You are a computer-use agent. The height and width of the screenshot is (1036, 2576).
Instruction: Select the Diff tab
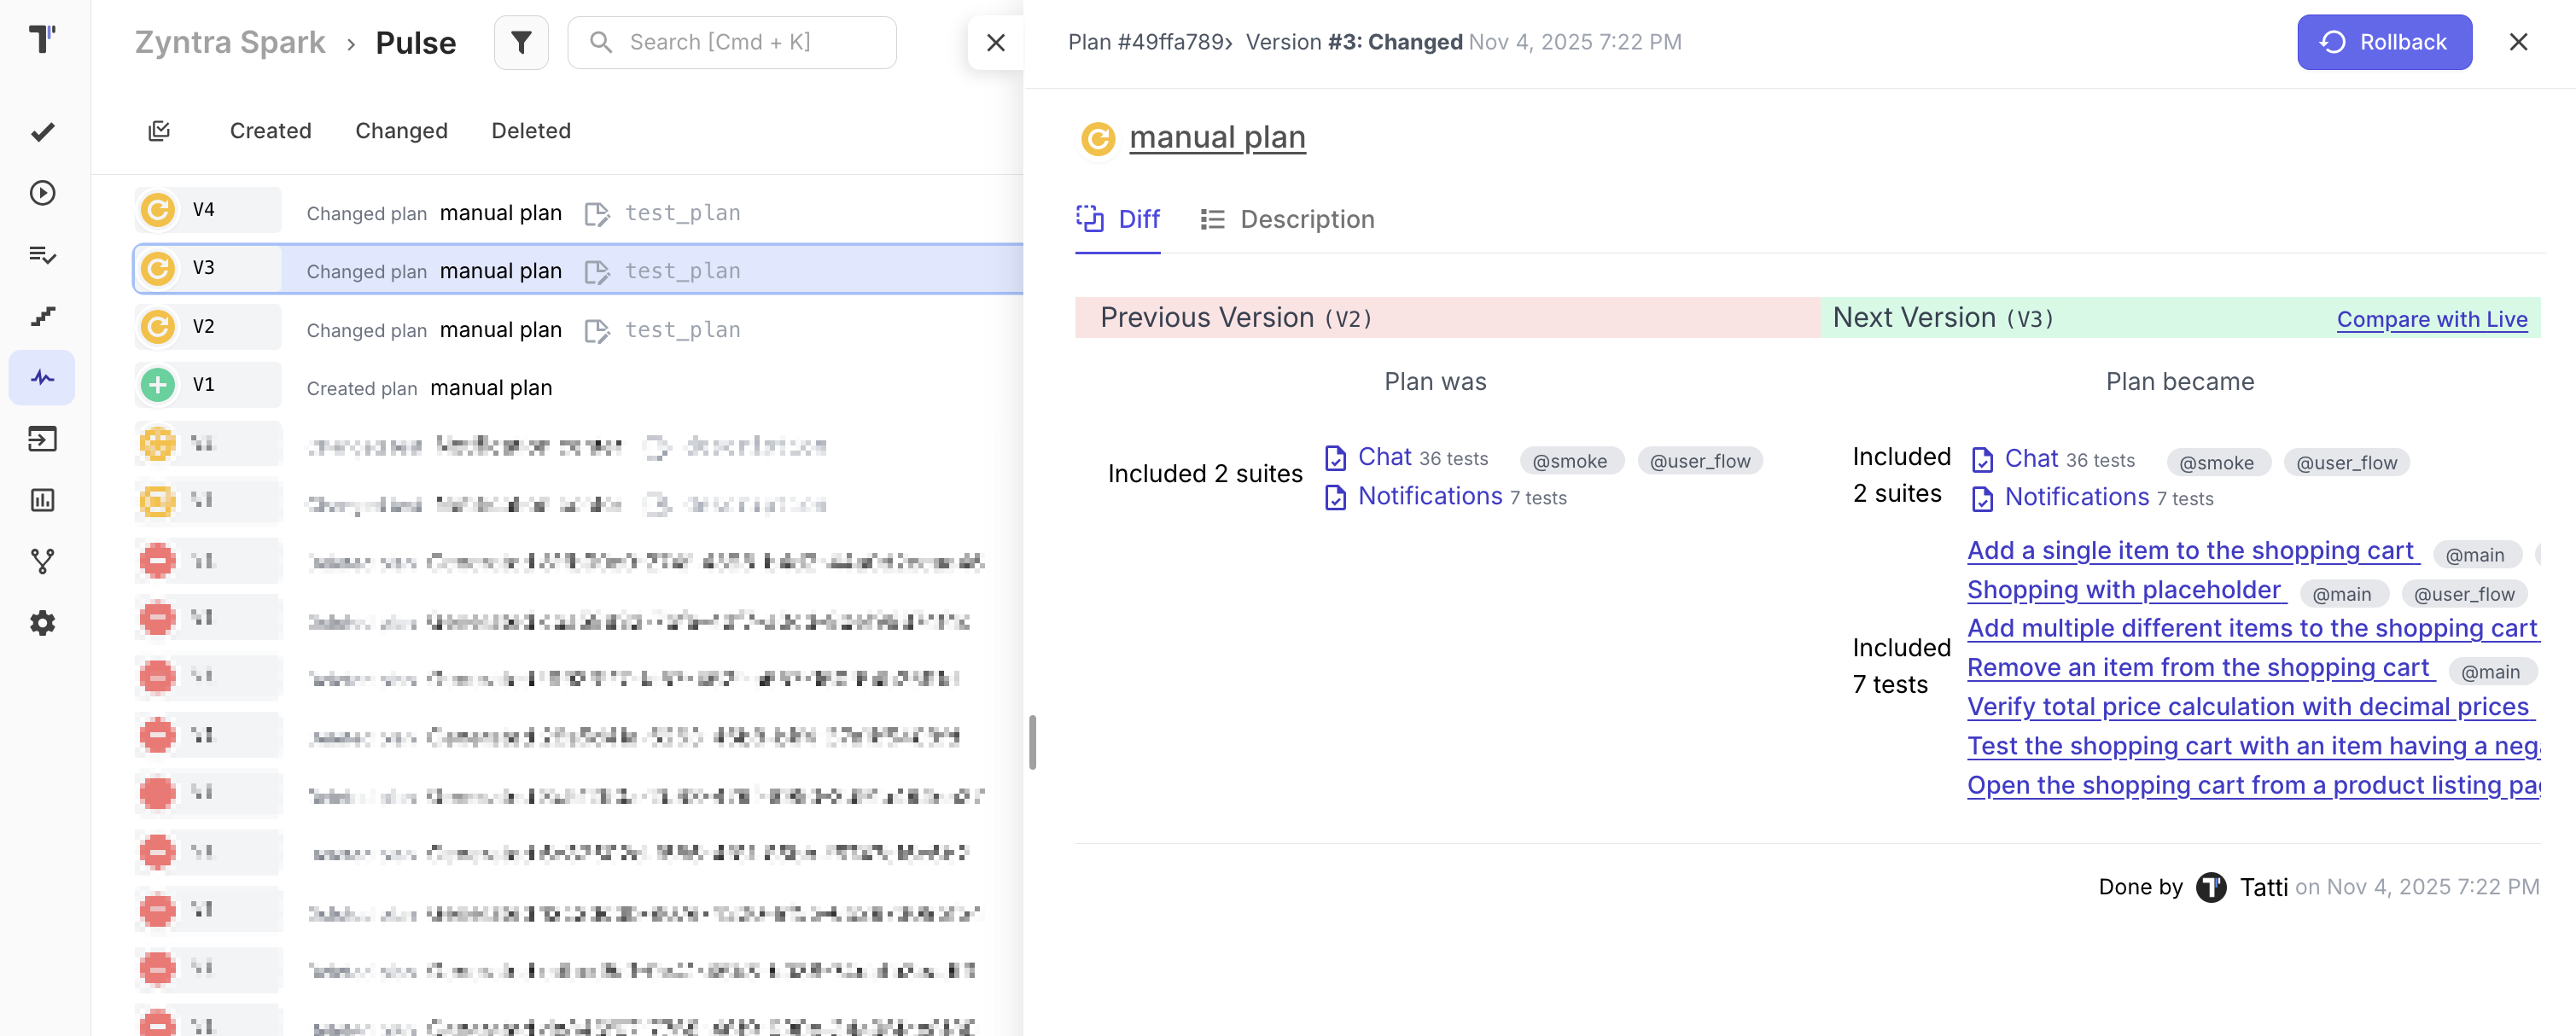tap(1118, 219)
